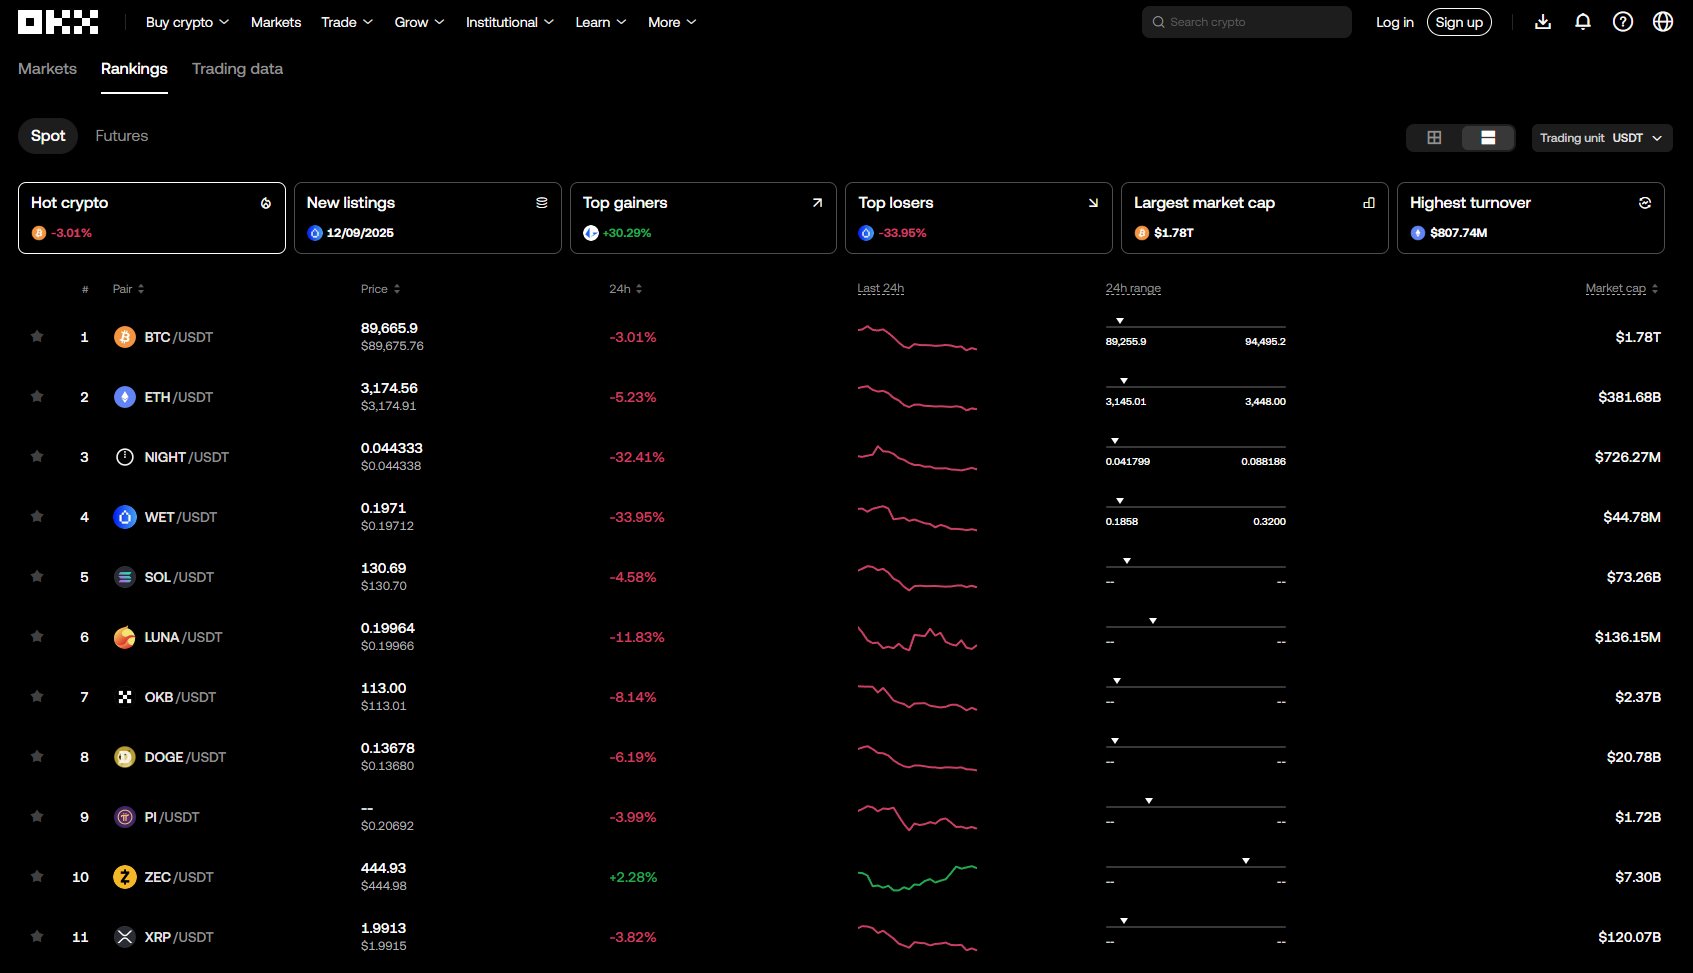Click the Solana coin icon

pos(125,577)
